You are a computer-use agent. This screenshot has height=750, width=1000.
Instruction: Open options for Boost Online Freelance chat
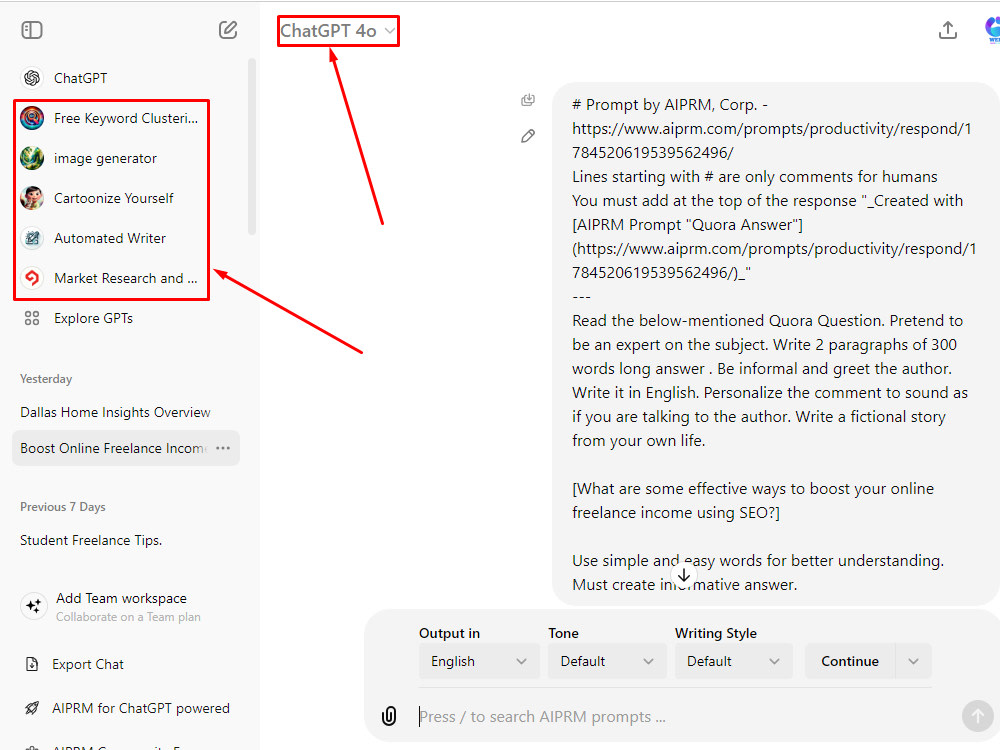pos(223,448)
